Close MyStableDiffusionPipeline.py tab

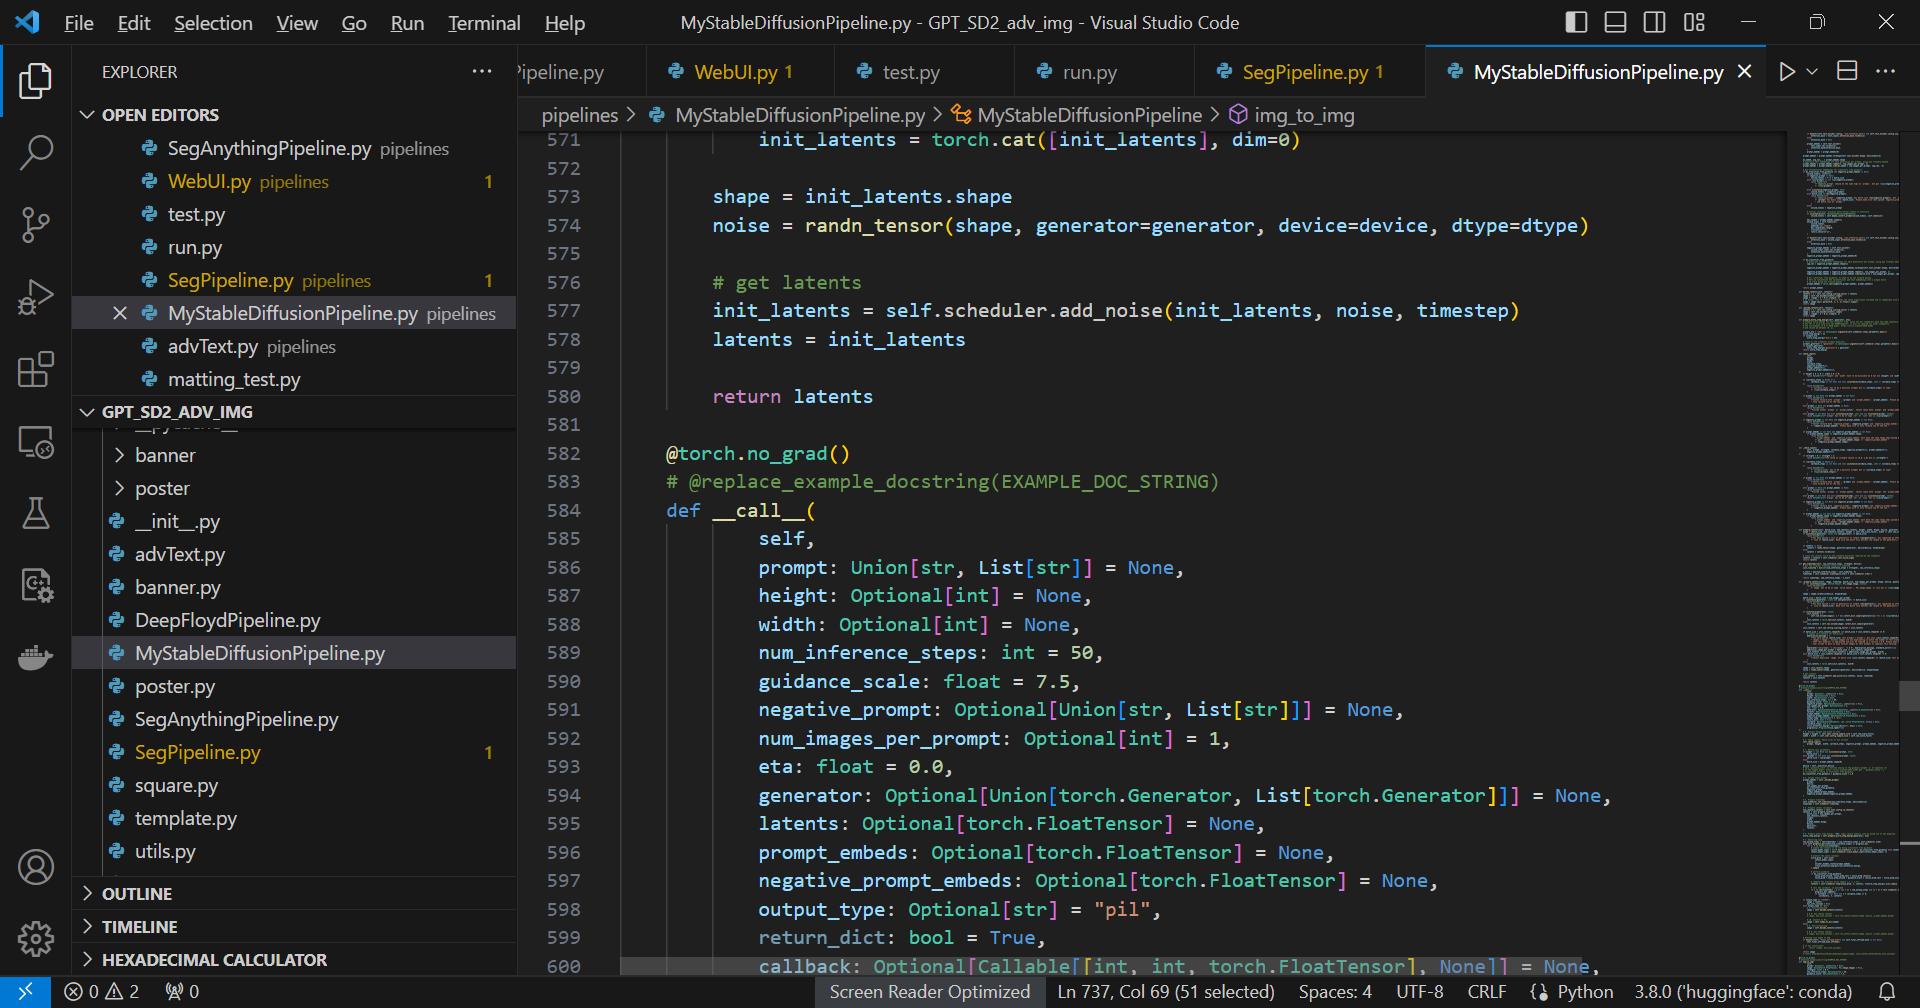click(x=1745, y=72)
